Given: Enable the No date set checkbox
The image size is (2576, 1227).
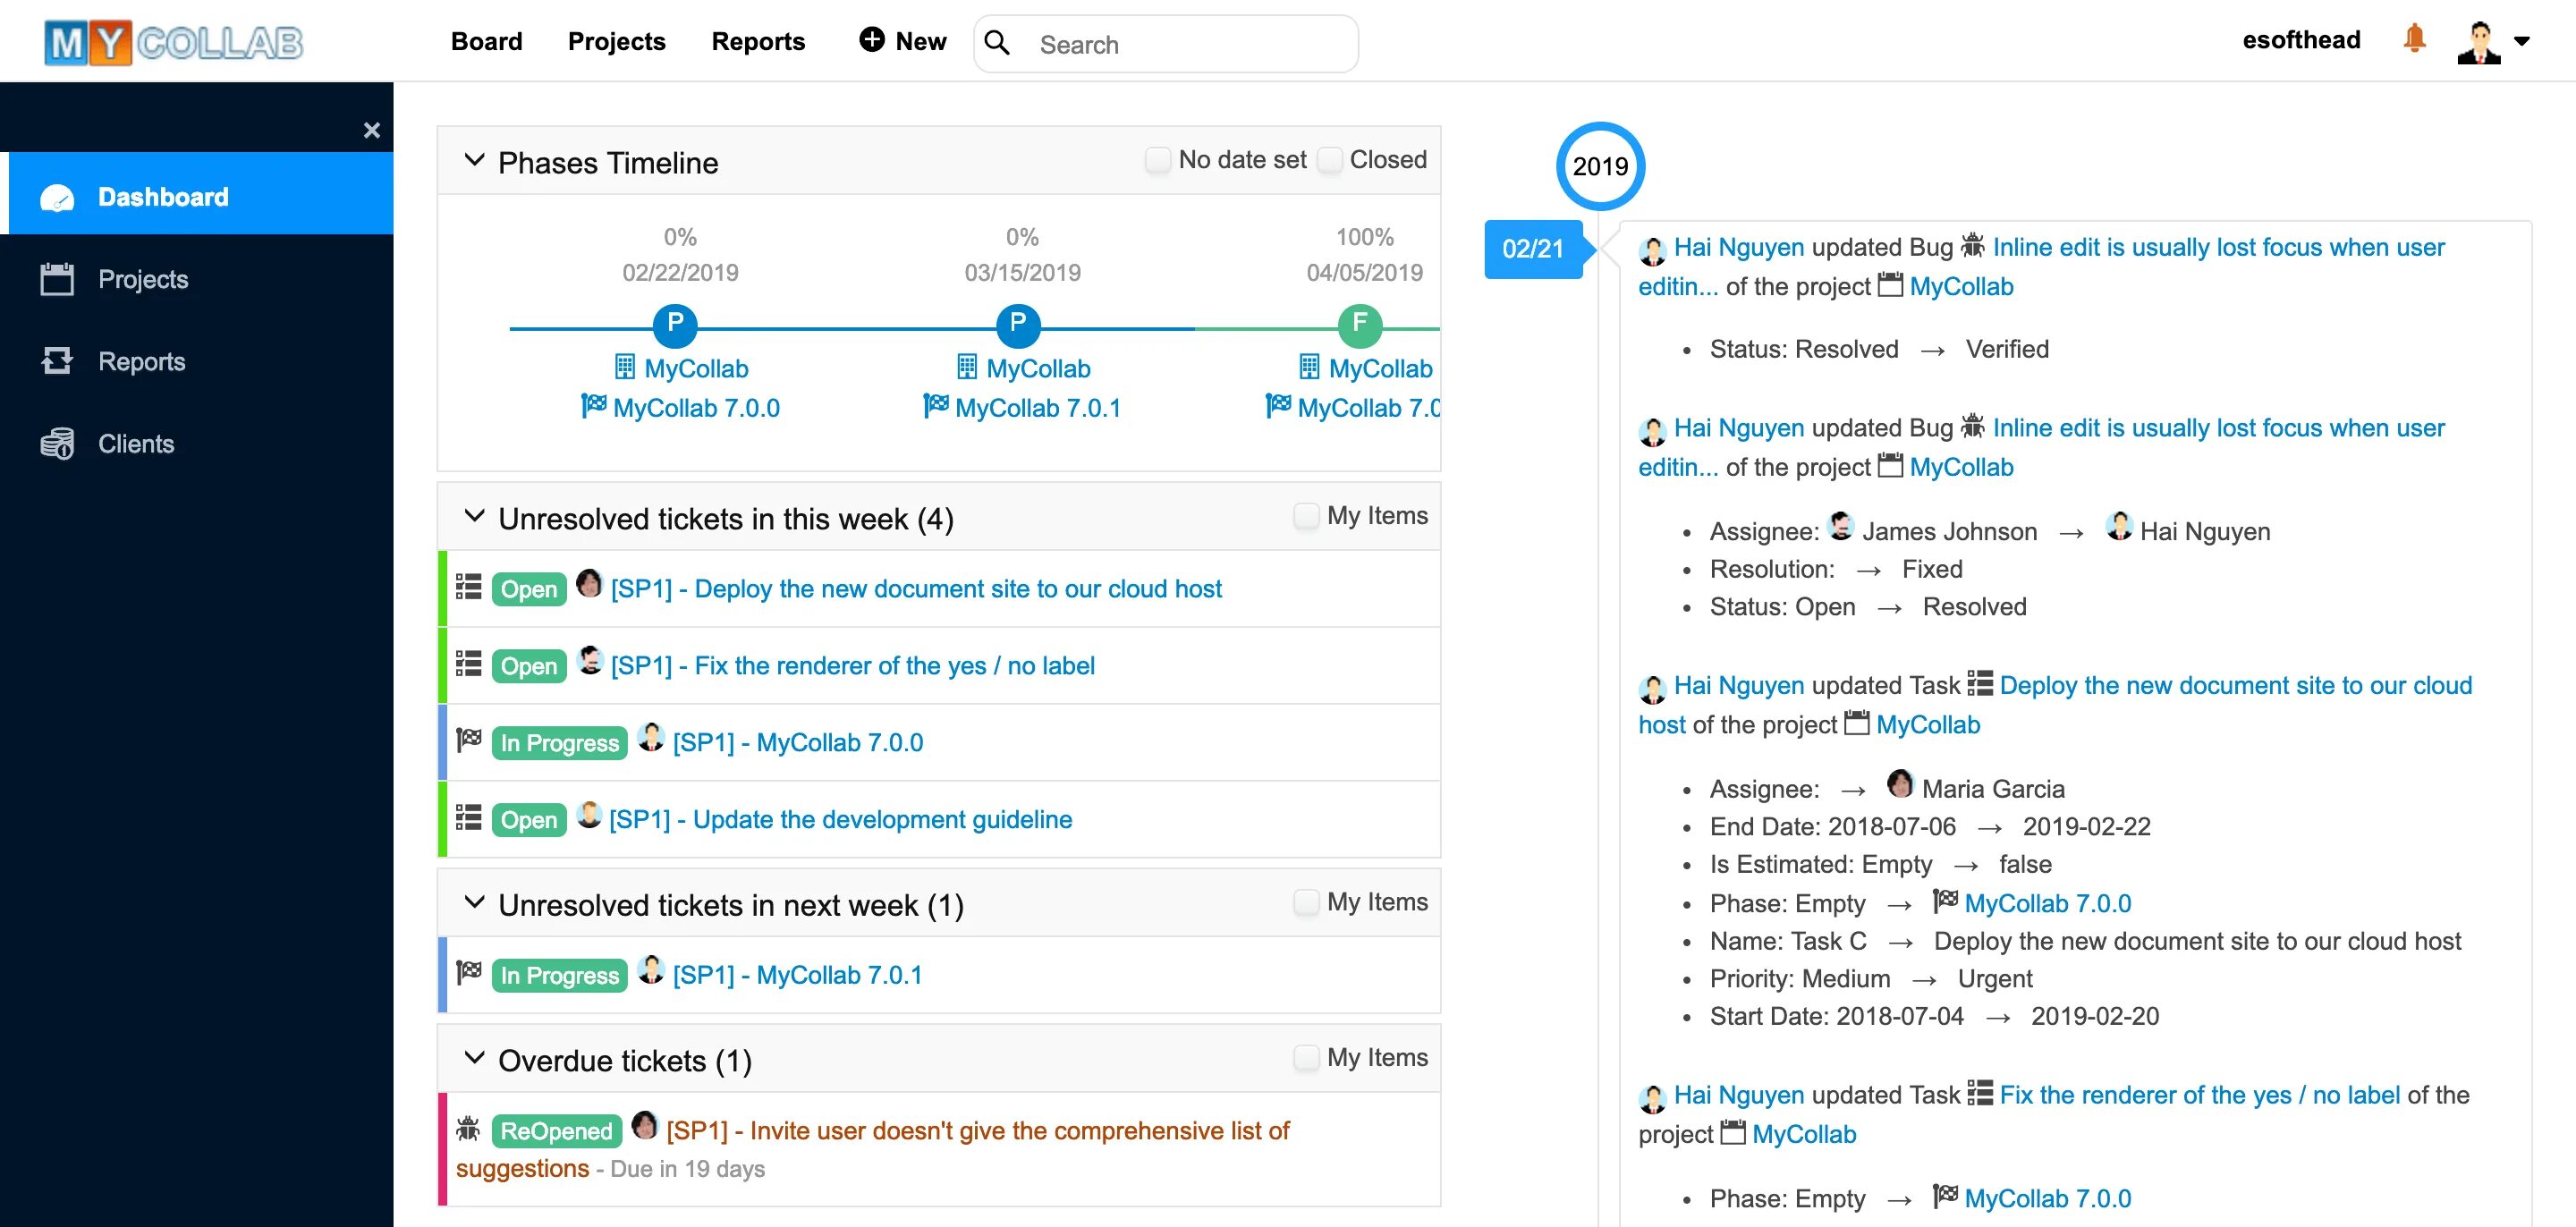Looking at the screenshot, I should [x=1157, y=160].
